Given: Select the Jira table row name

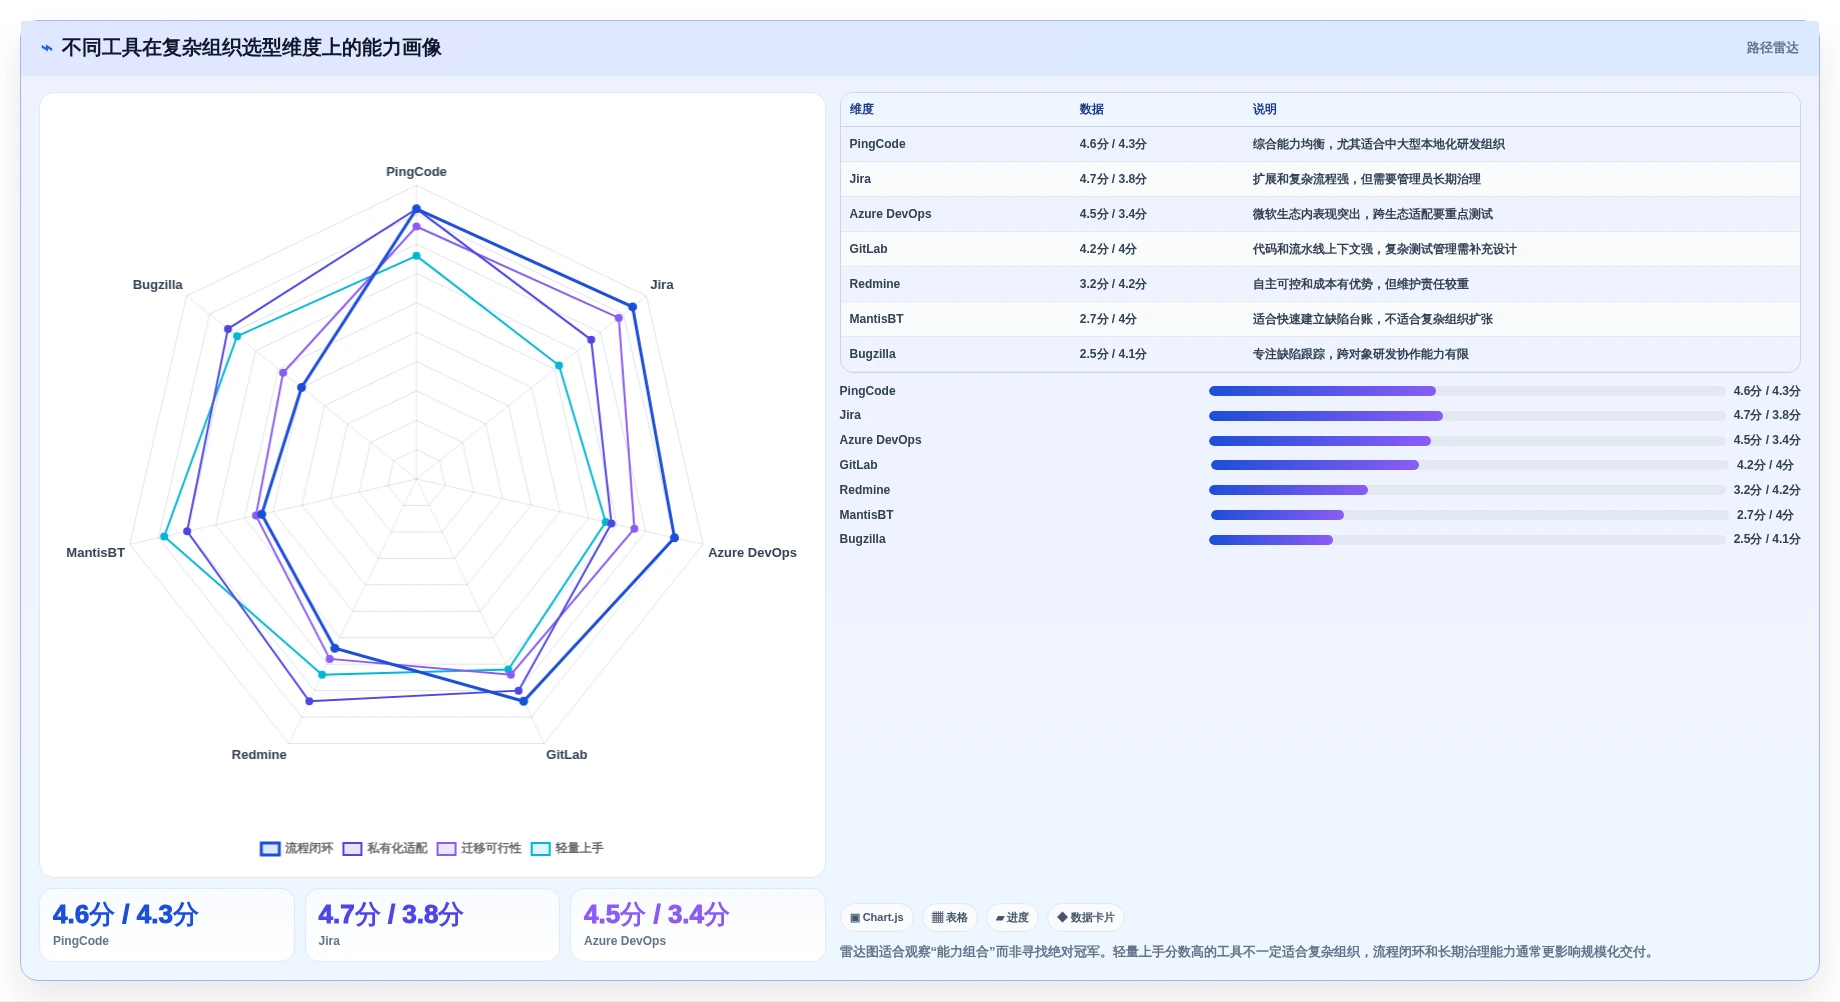Looking at the screenshot, I should [860, 179].
